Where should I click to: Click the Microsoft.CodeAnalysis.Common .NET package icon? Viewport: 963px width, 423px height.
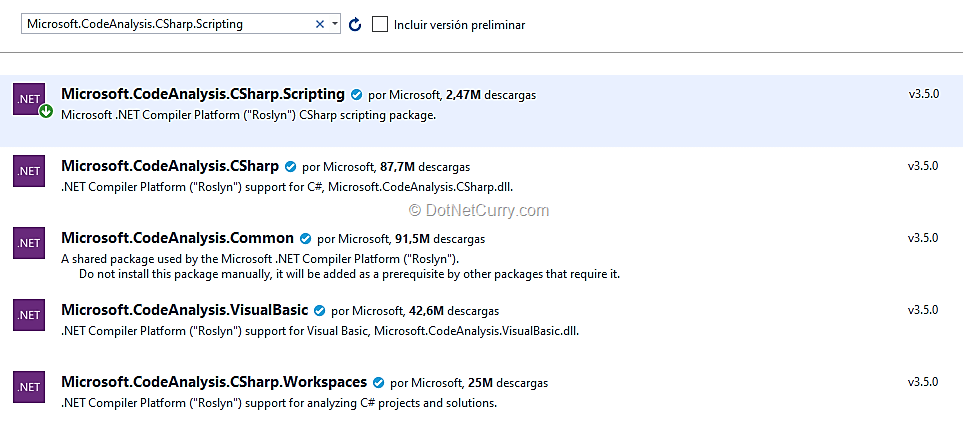29,243
